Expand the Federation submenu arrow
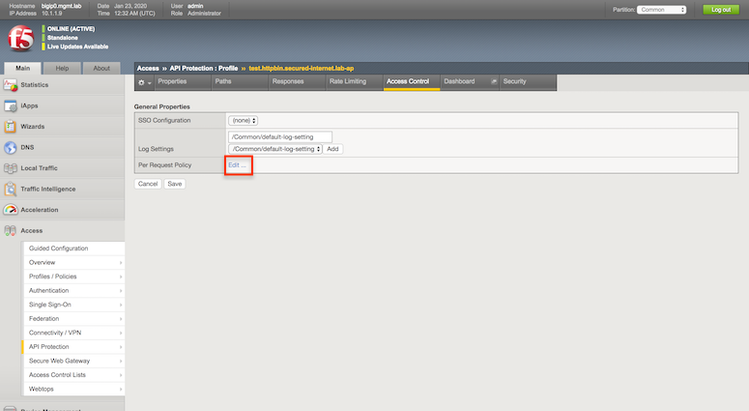The width and height of the screenshot is (749, 411). coord(121,319)
